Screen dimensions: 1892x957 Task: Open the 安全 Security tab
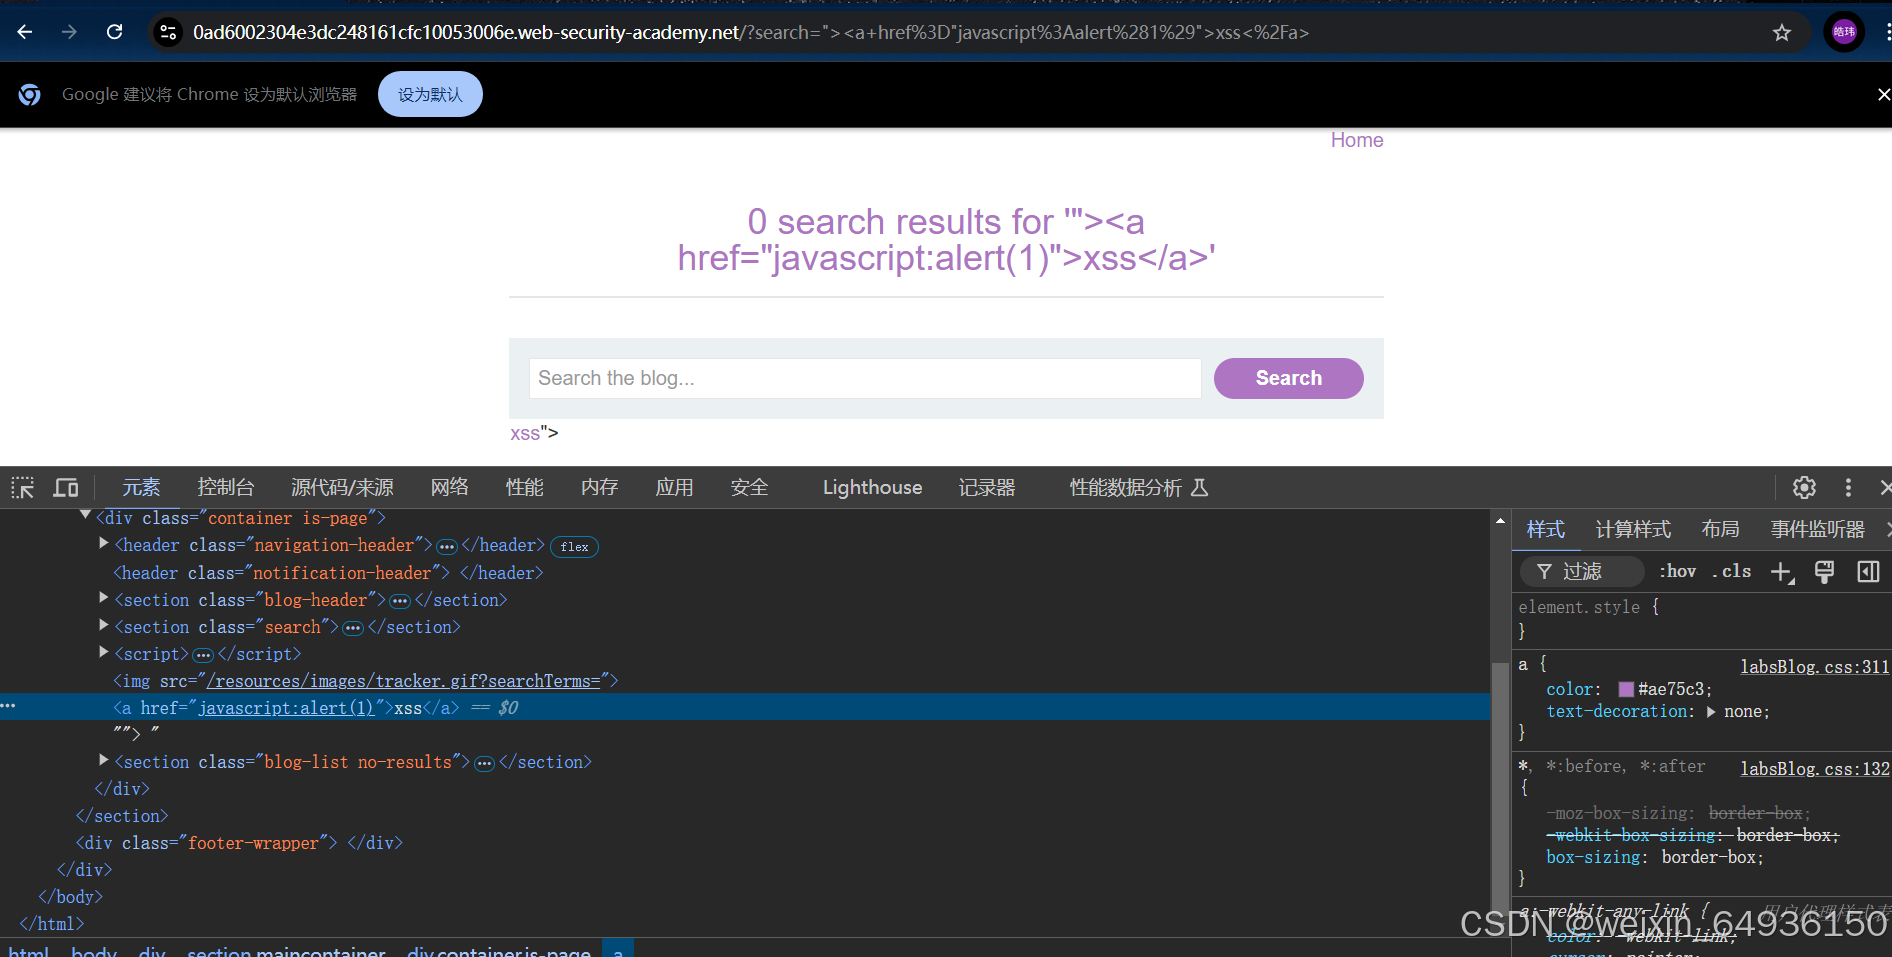(x=750, y=487)
